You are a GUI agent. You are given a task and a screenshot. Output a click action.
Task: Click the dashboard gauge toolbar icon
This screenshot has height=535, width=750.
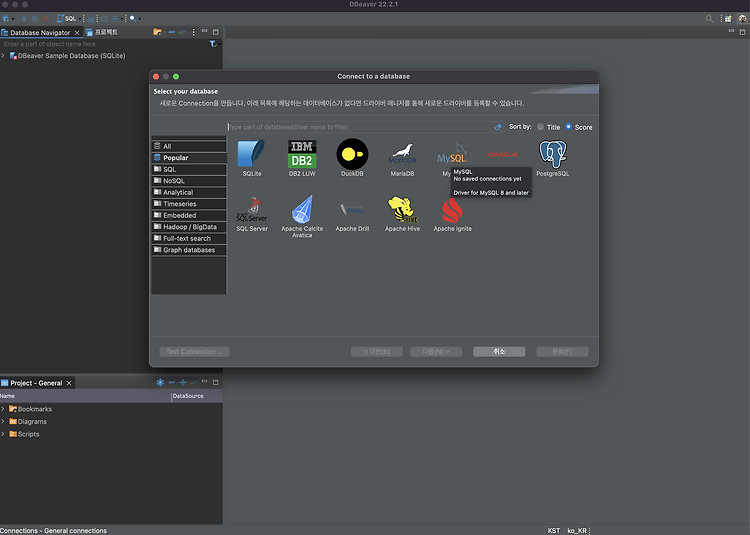pyautogui.click(x=104, y=19)
